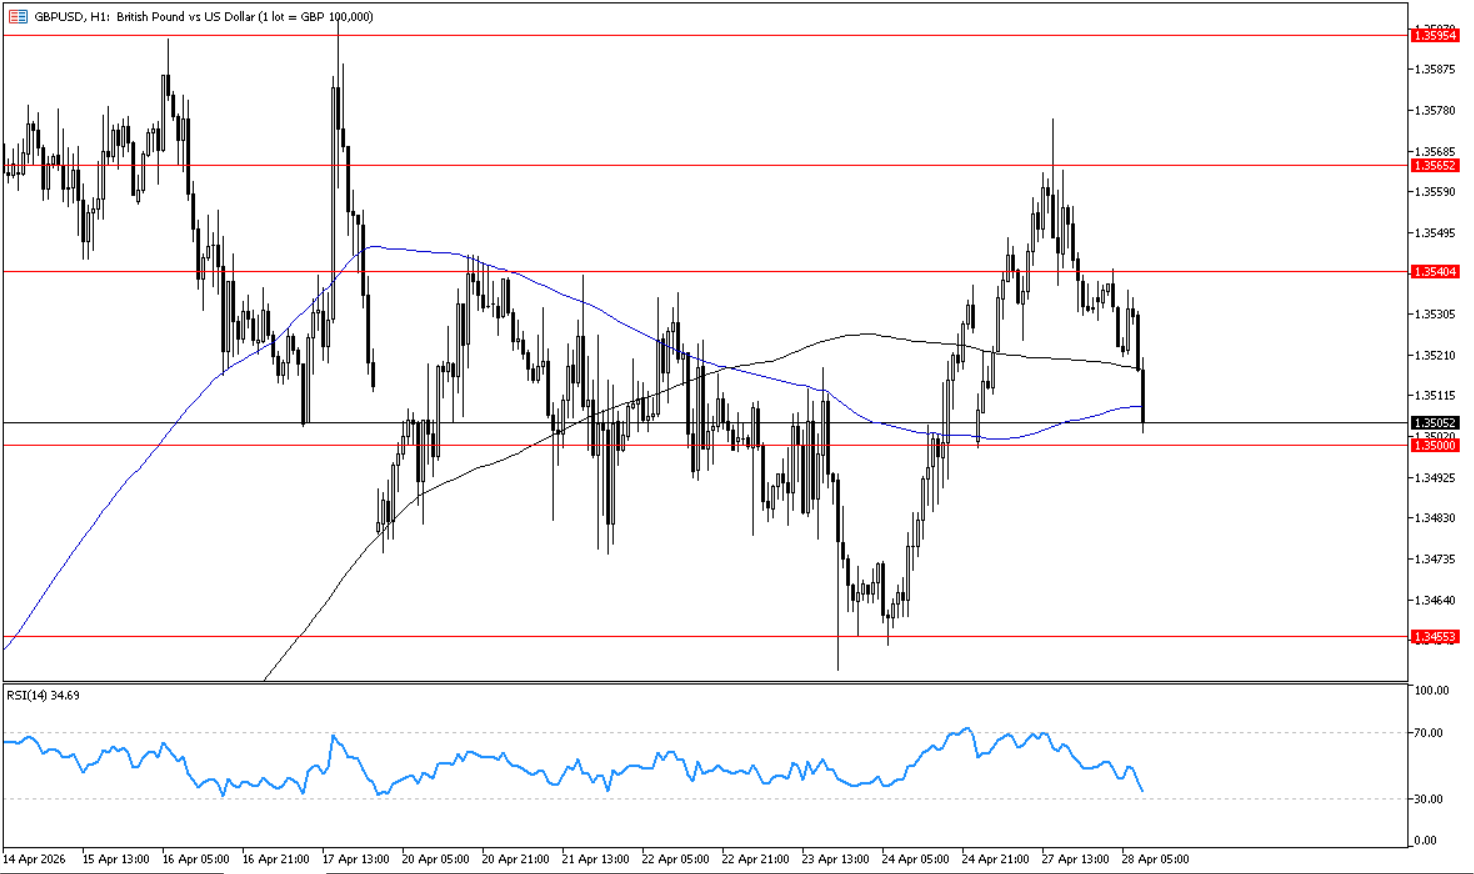
Task: Click the 21 Apr 13:00 time label
Action: [595, 859]
